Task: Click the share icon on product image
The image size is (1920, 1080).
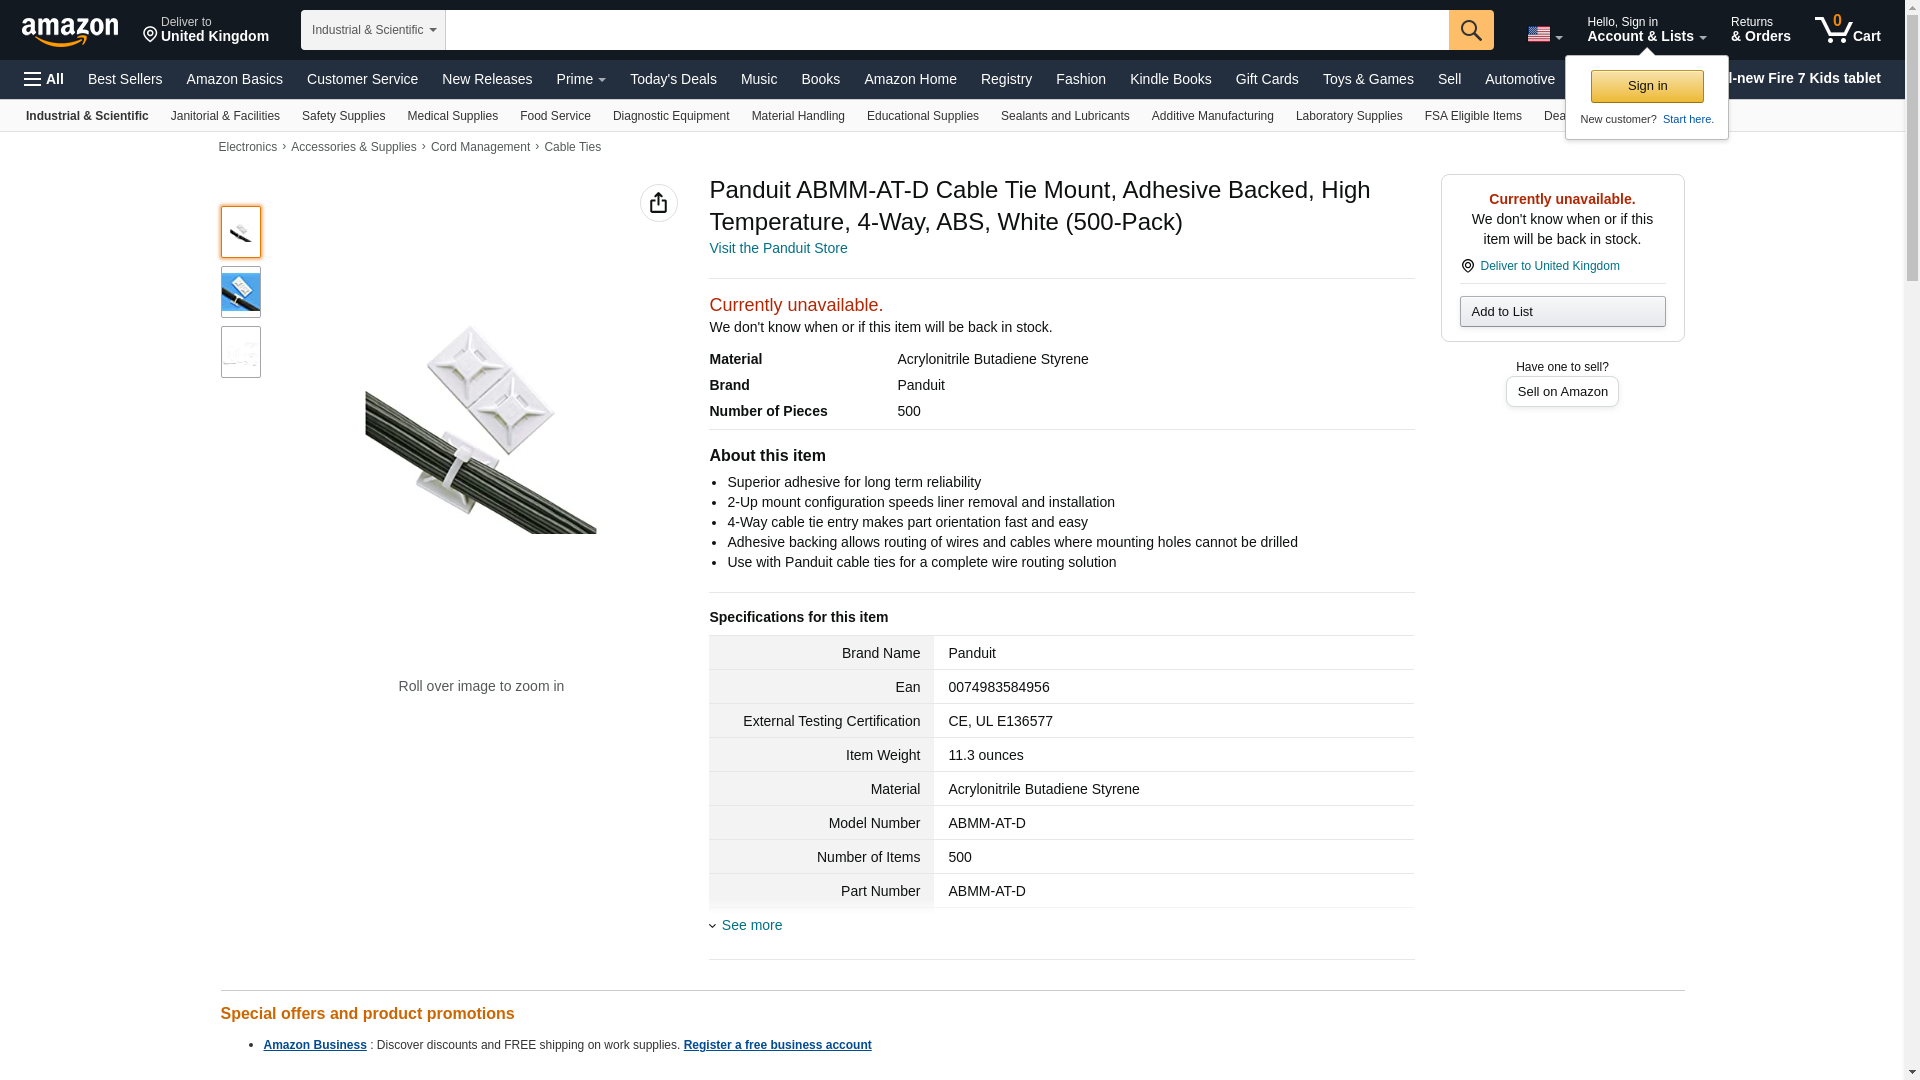Action: 658,203
